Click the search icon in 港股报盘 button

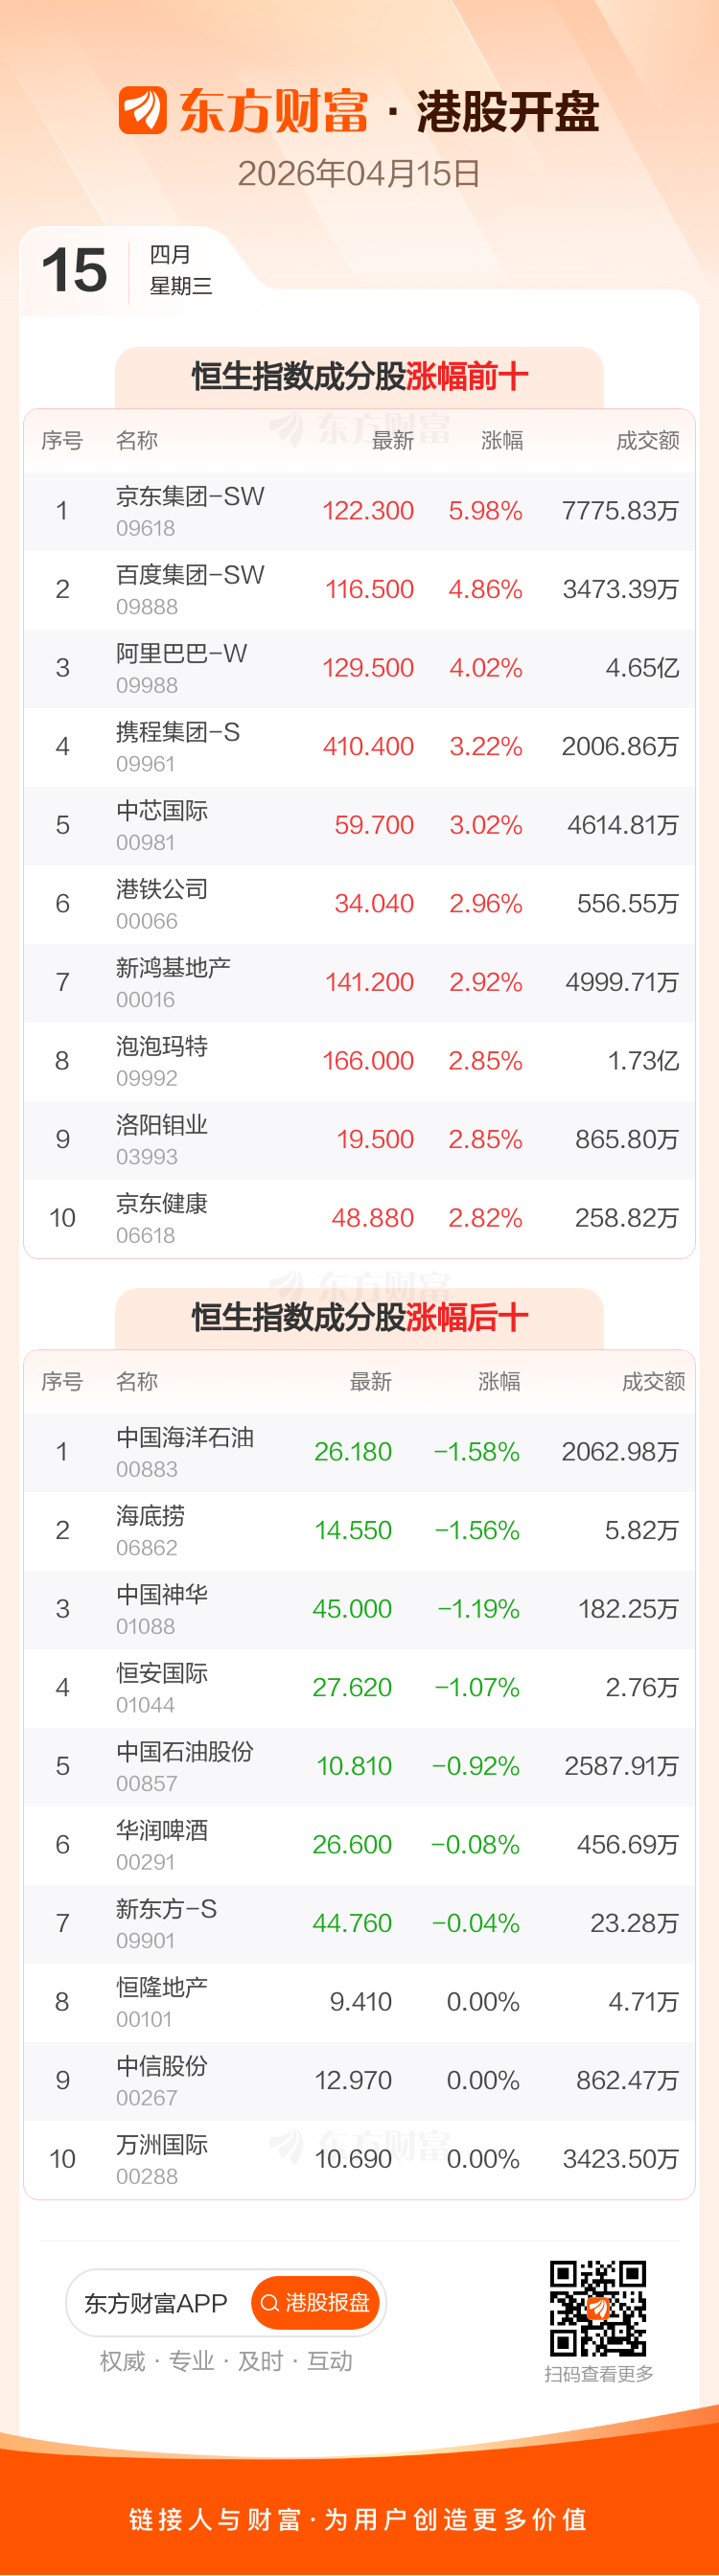click(269, 2303)
